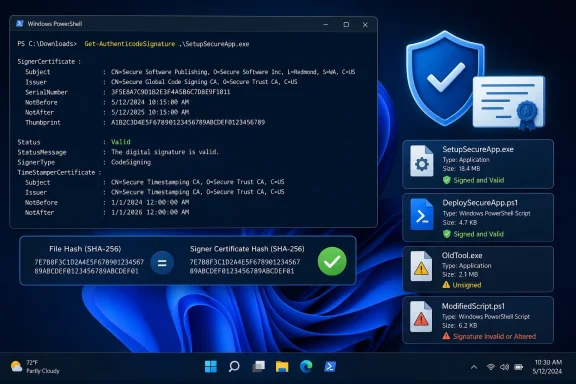Click the ModifiedScript.ps1 red alert file icon
This screenshot has height=384, width=576.
pos(421,317)
